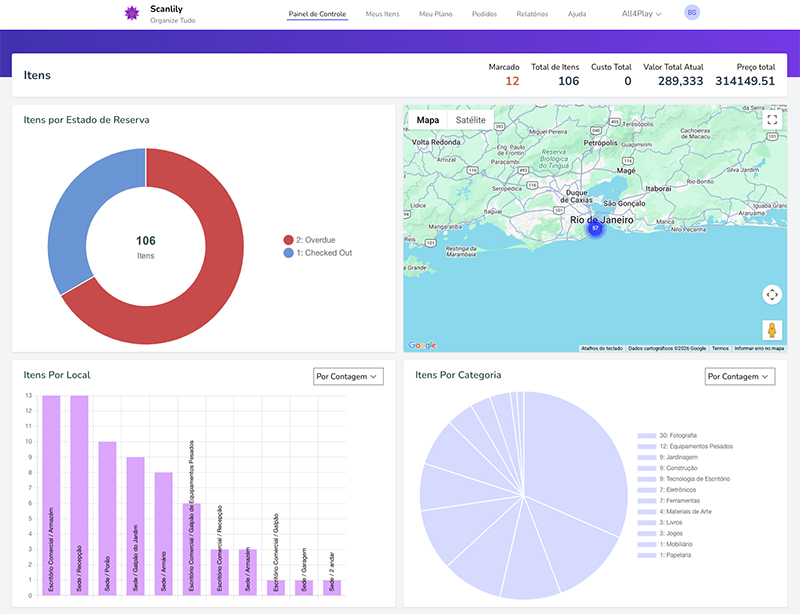The height and width of the screenshot is (614, 800).
Task: Click the 4: Materiais de Arte legend entry
Action: point(674,511)
